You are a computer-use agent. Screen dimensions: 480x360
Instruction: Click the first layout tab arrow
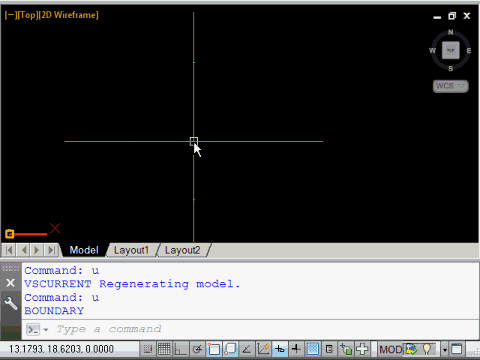click(9, 250)
